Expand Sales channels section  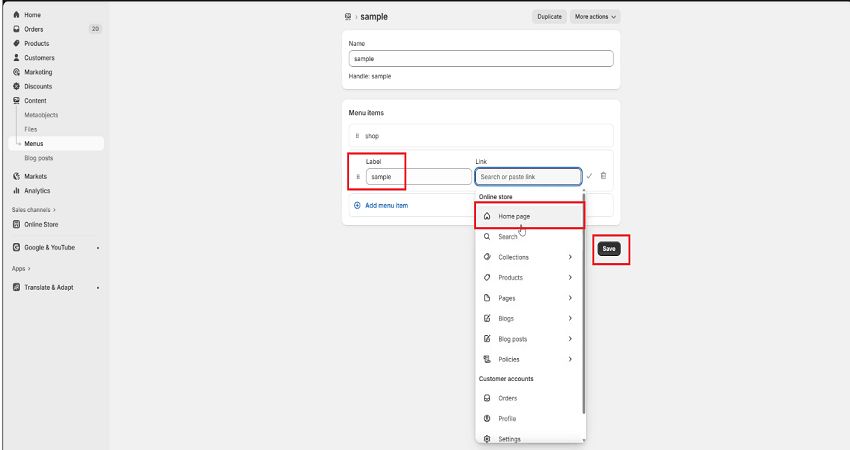pos(34,210)
